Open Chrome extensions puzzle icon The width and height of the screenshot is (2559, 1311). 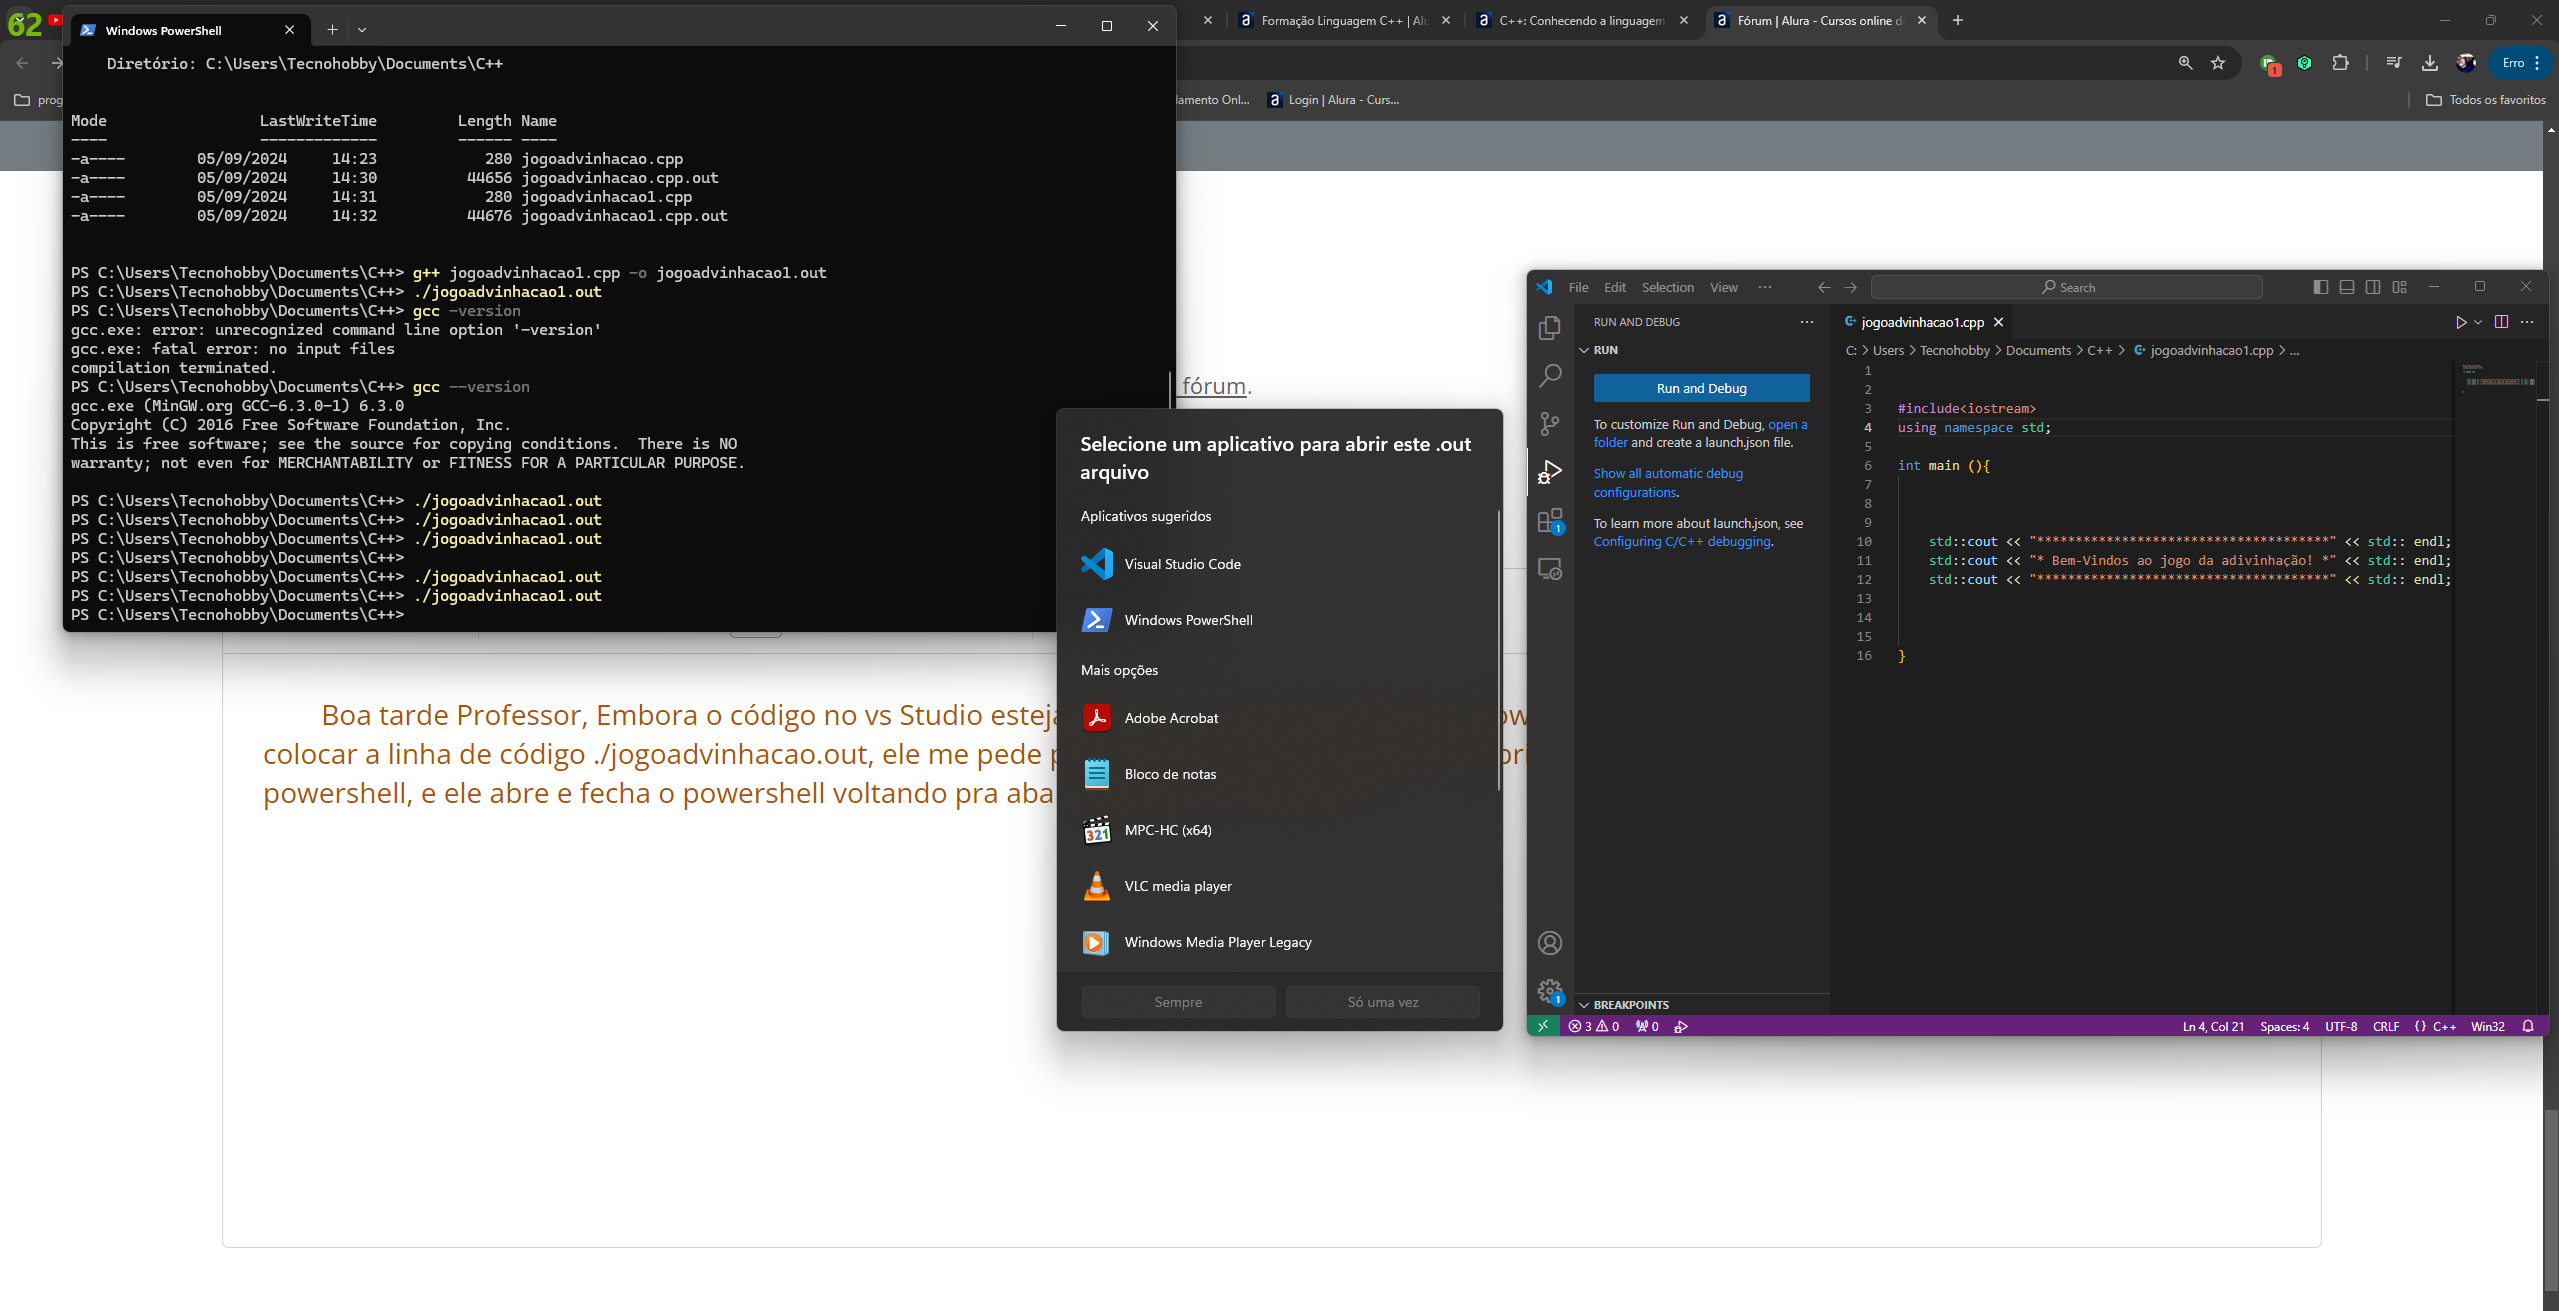tap(2341, 63)
